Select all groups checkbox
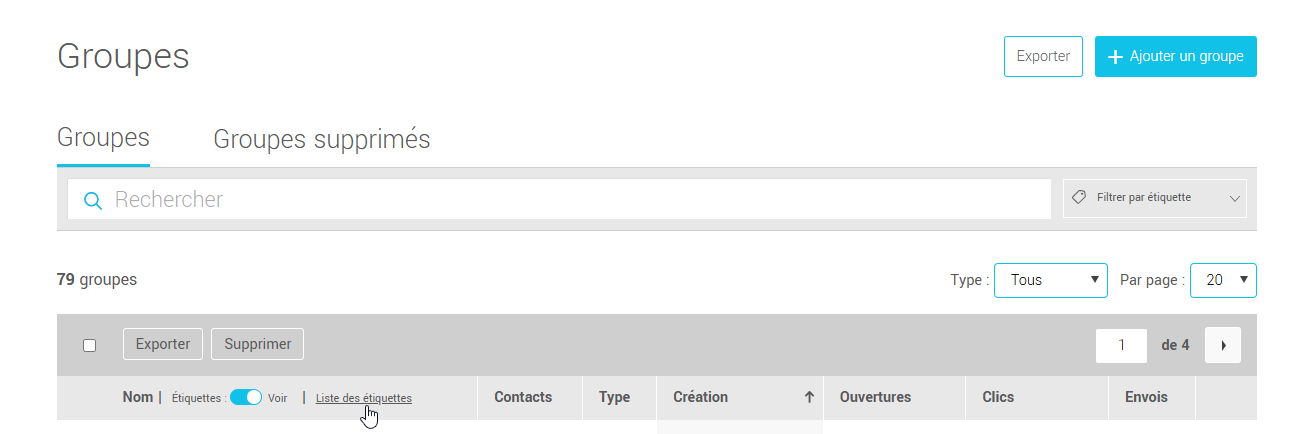1294x434 pixels. [x=90, y=345]
